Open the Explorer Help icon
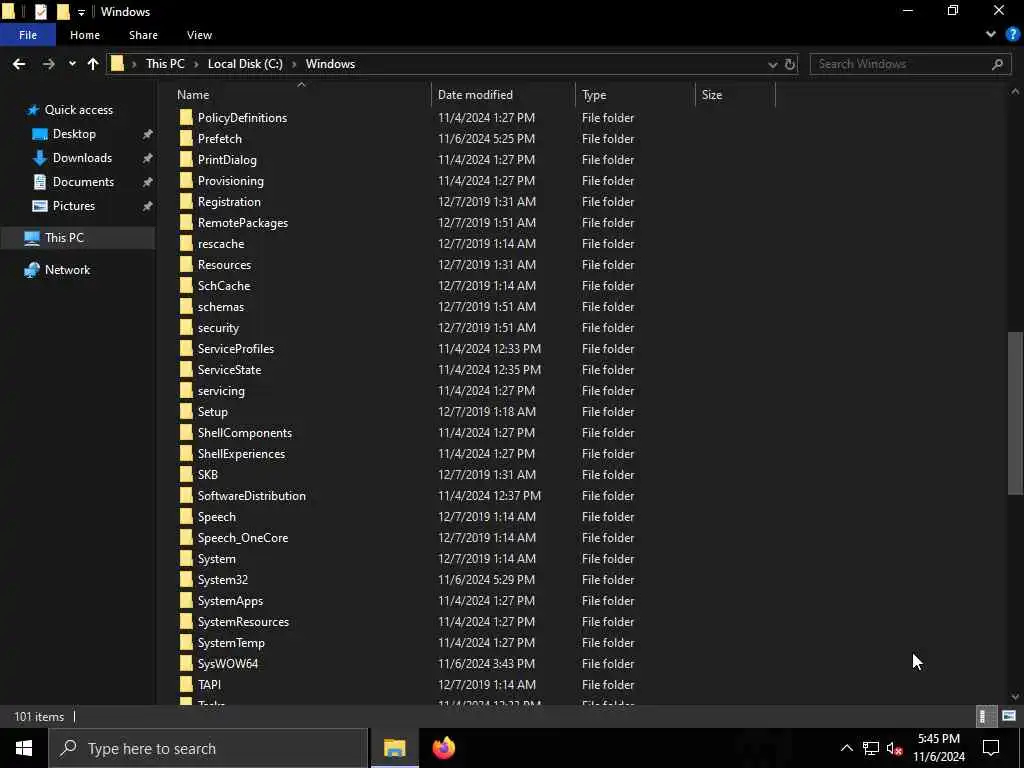 [x=1012, y=35]
